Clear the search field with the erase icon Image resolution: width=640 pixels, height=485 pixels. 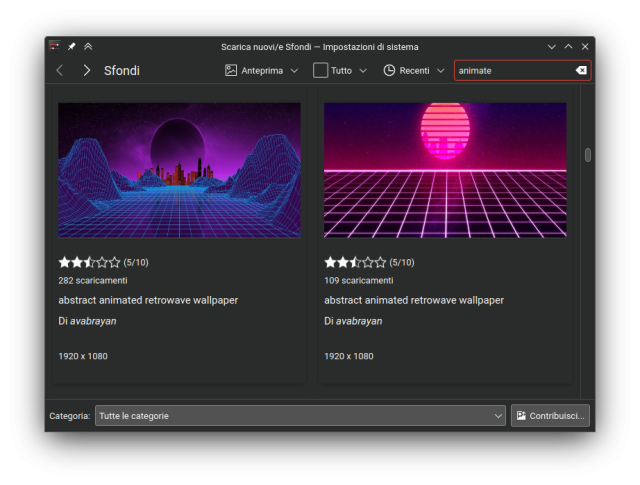pyautogui.click(x=580, y=71)
